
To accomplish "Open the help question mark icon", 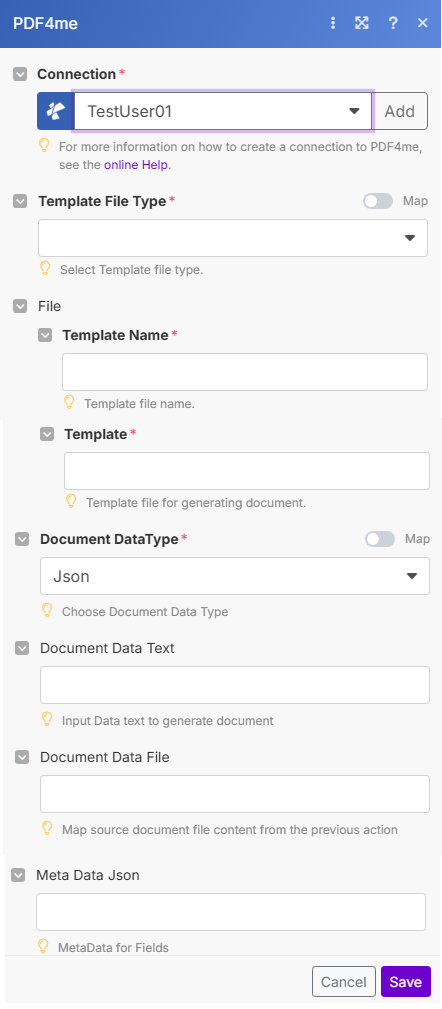I will (x=392, y=23).
